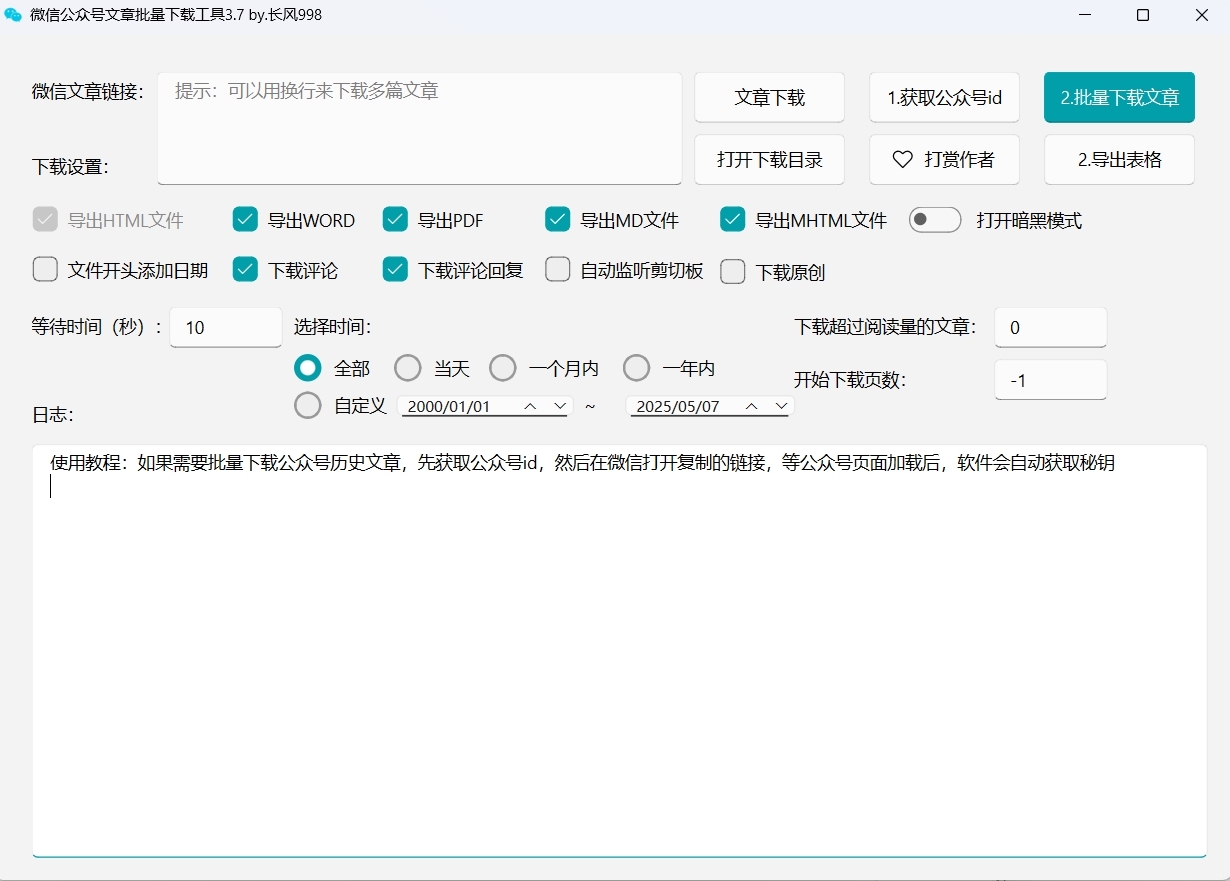Click the 选择时间 label
Image resolution: width=1230 pixels, height=881 pixels.
tap(333, 326)
